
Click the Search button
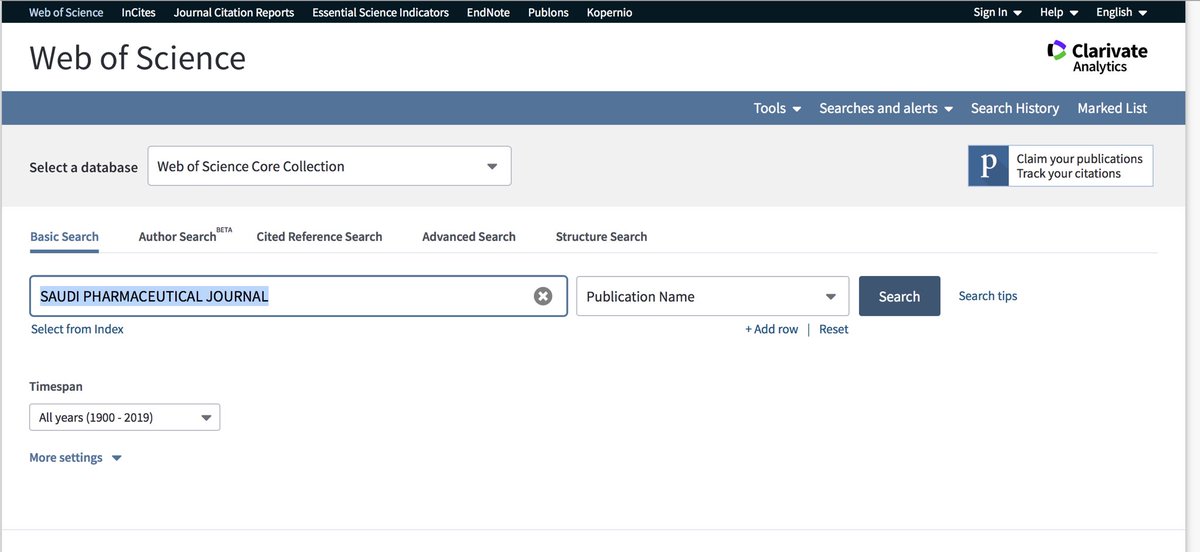(x=899, y=296)
